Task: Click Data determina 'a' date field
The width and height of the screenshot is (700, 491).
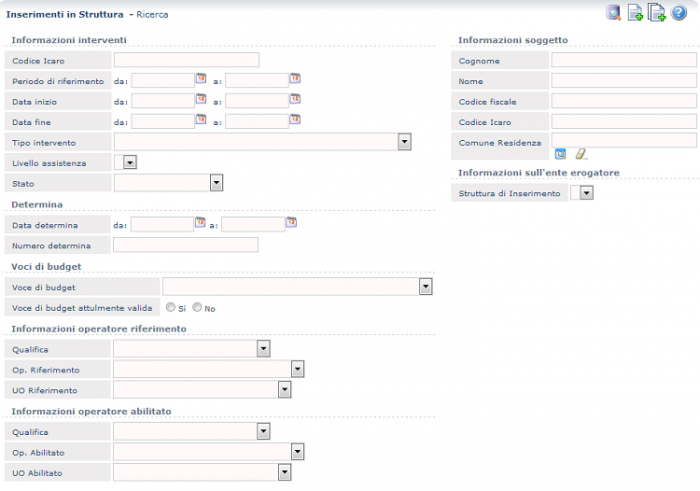Action: [x=253, y=225]
